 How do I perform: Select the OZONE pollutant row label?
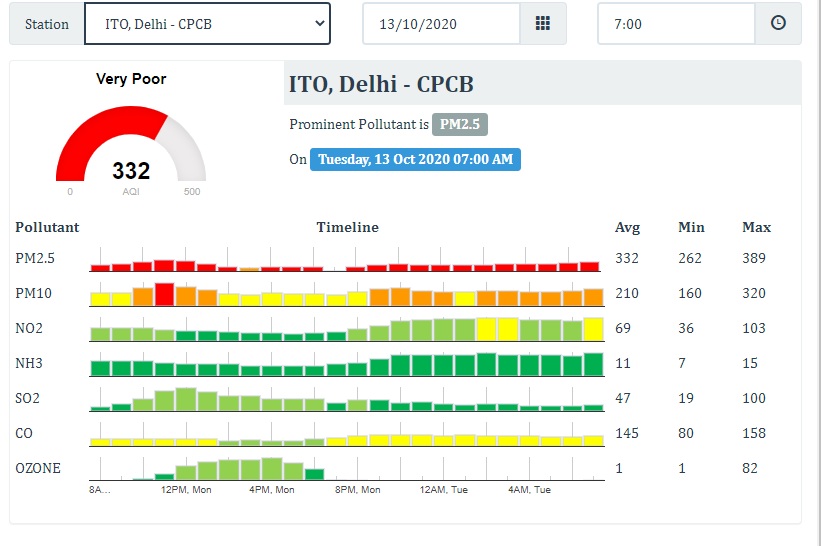[38, 469]
